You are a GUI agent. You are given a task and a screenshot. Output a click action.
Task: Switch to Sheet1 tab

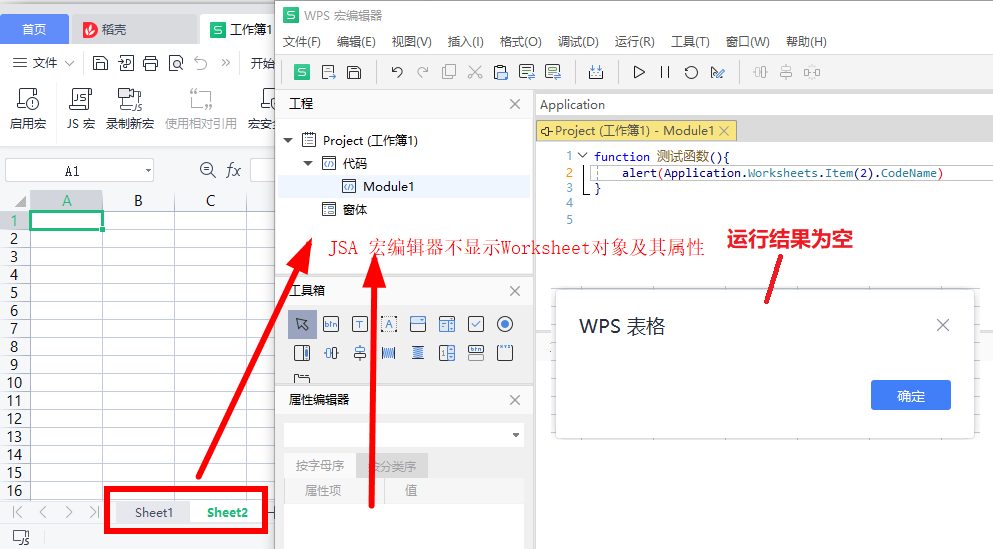click(x=153, y=512)
